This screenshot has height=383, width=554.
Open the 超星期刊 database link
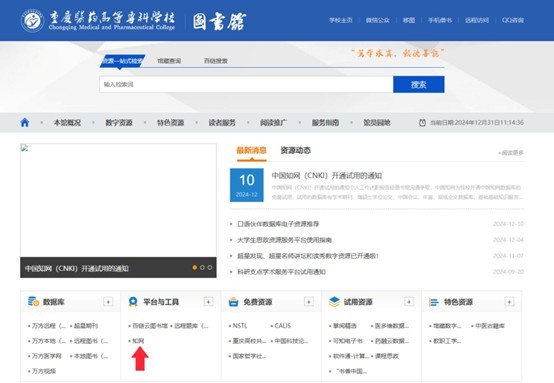pyautogui.click(x=86, y=326)
